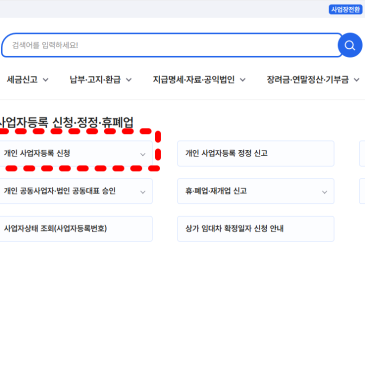Click chevron on 개인 사업자등록 신청 card
The height and width of the screenshot is (365, 365).
143,154
